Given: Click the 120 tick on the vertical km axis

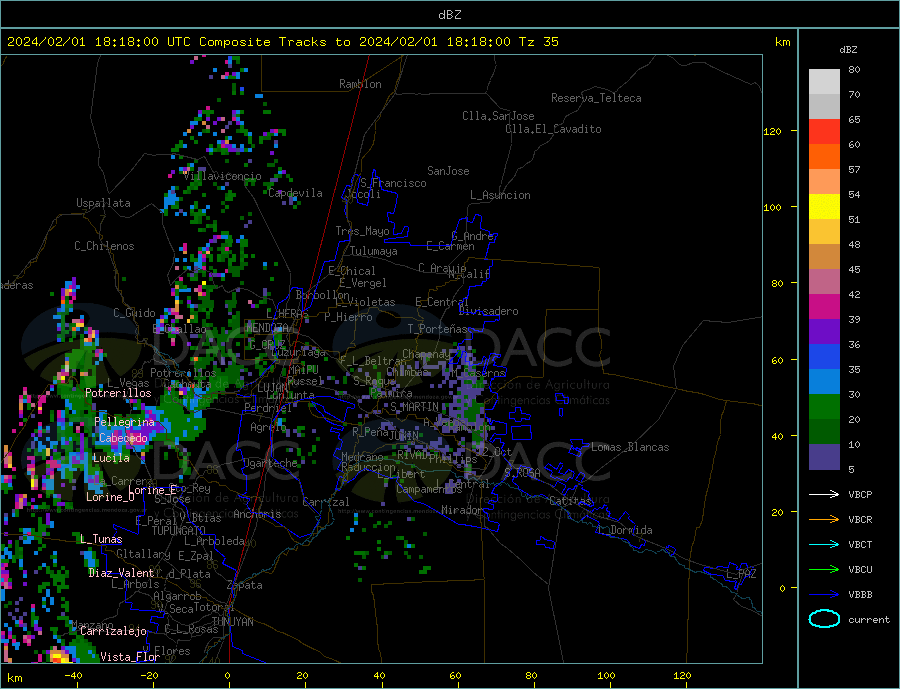Looking at the screenshot, I should [x=773, y=131].
